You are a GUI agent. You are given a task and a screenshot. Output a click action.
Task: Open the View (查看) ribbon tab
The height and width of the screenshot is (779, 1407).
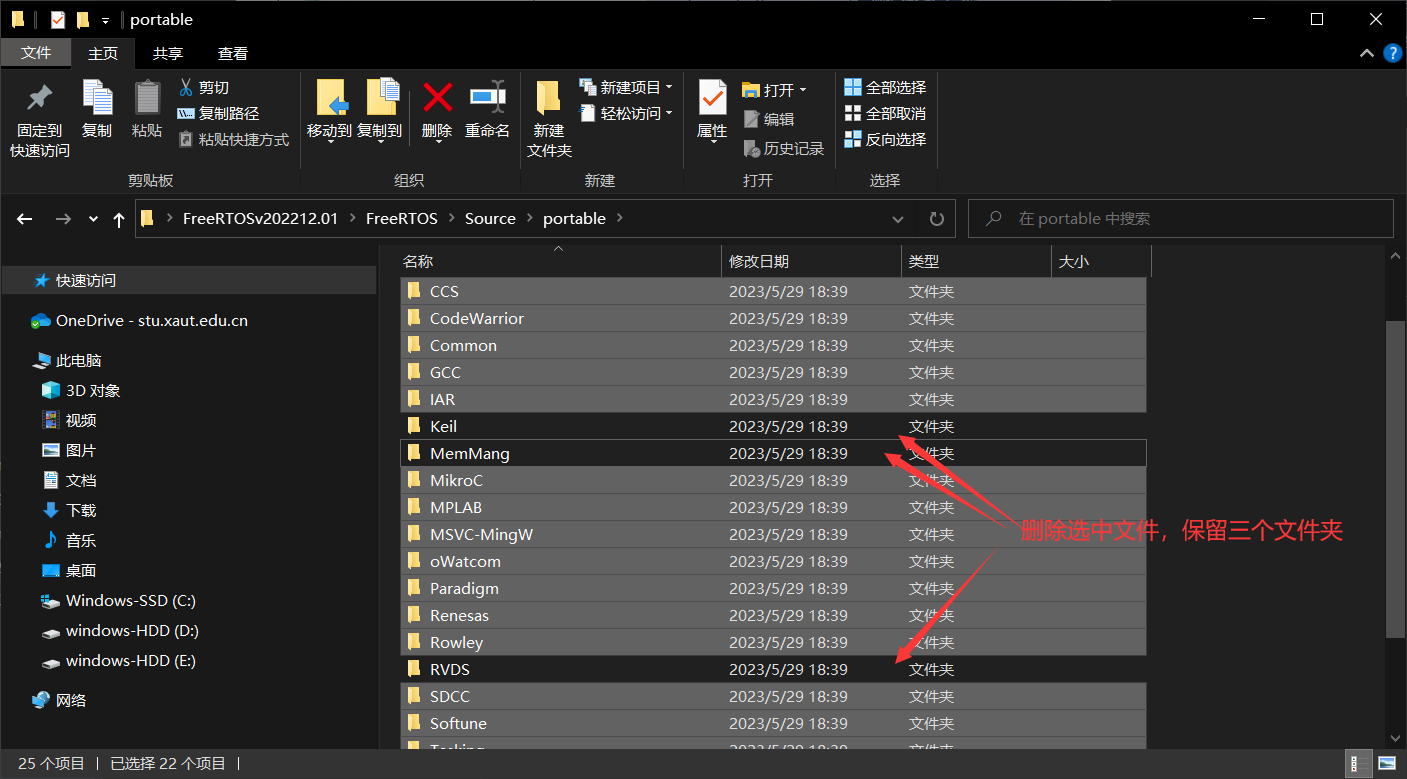[x=232, y=53]
